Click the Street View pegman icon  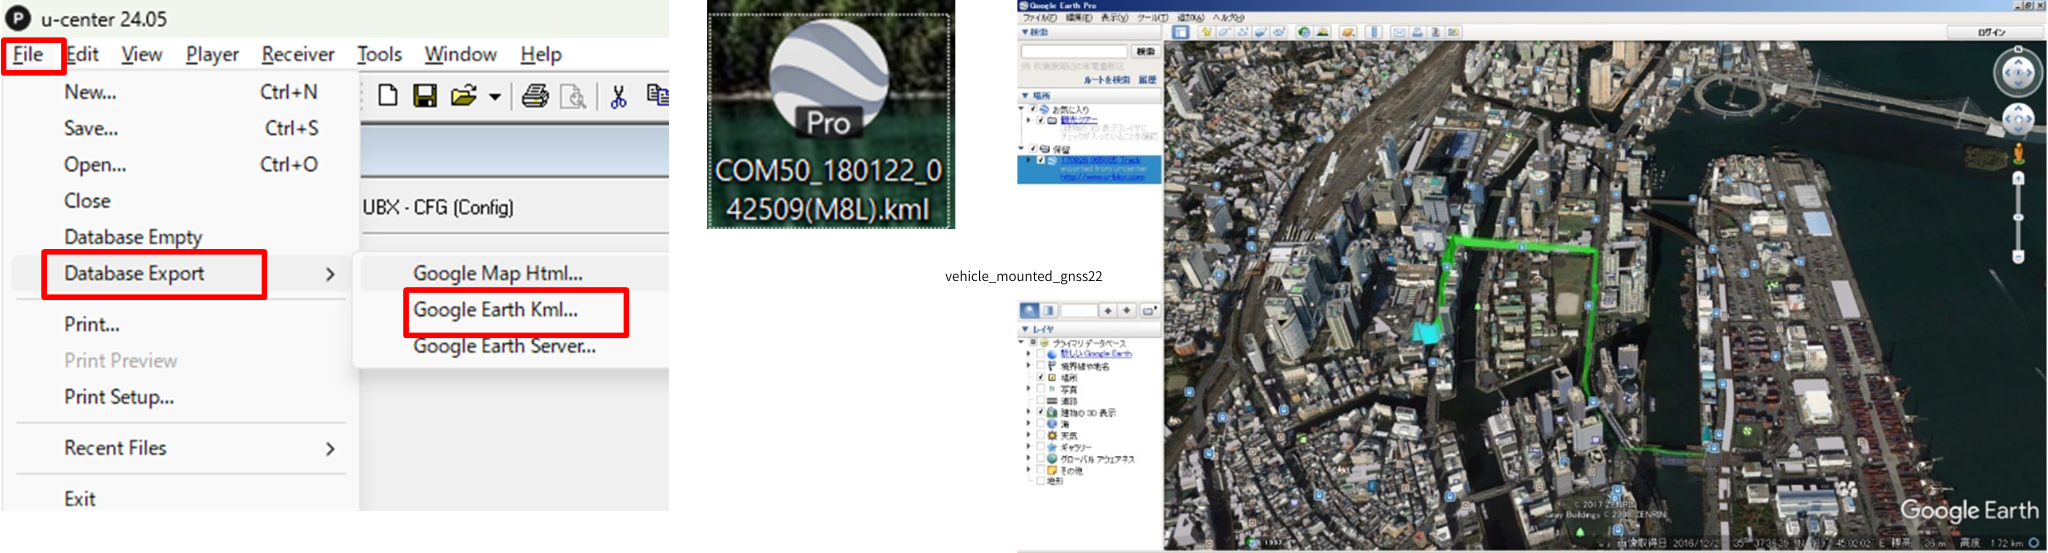coord(2018,154)
